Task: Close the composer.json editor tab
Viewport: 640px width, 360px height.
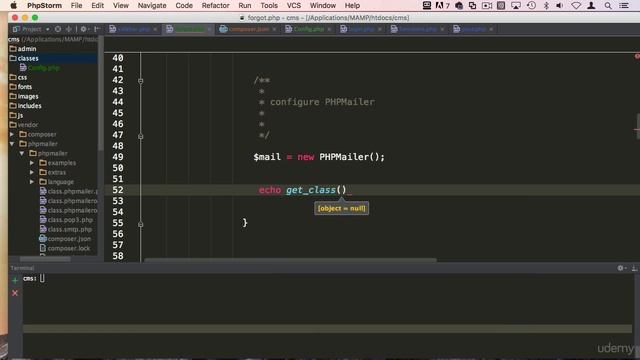Action: click(x=274, y=29)
